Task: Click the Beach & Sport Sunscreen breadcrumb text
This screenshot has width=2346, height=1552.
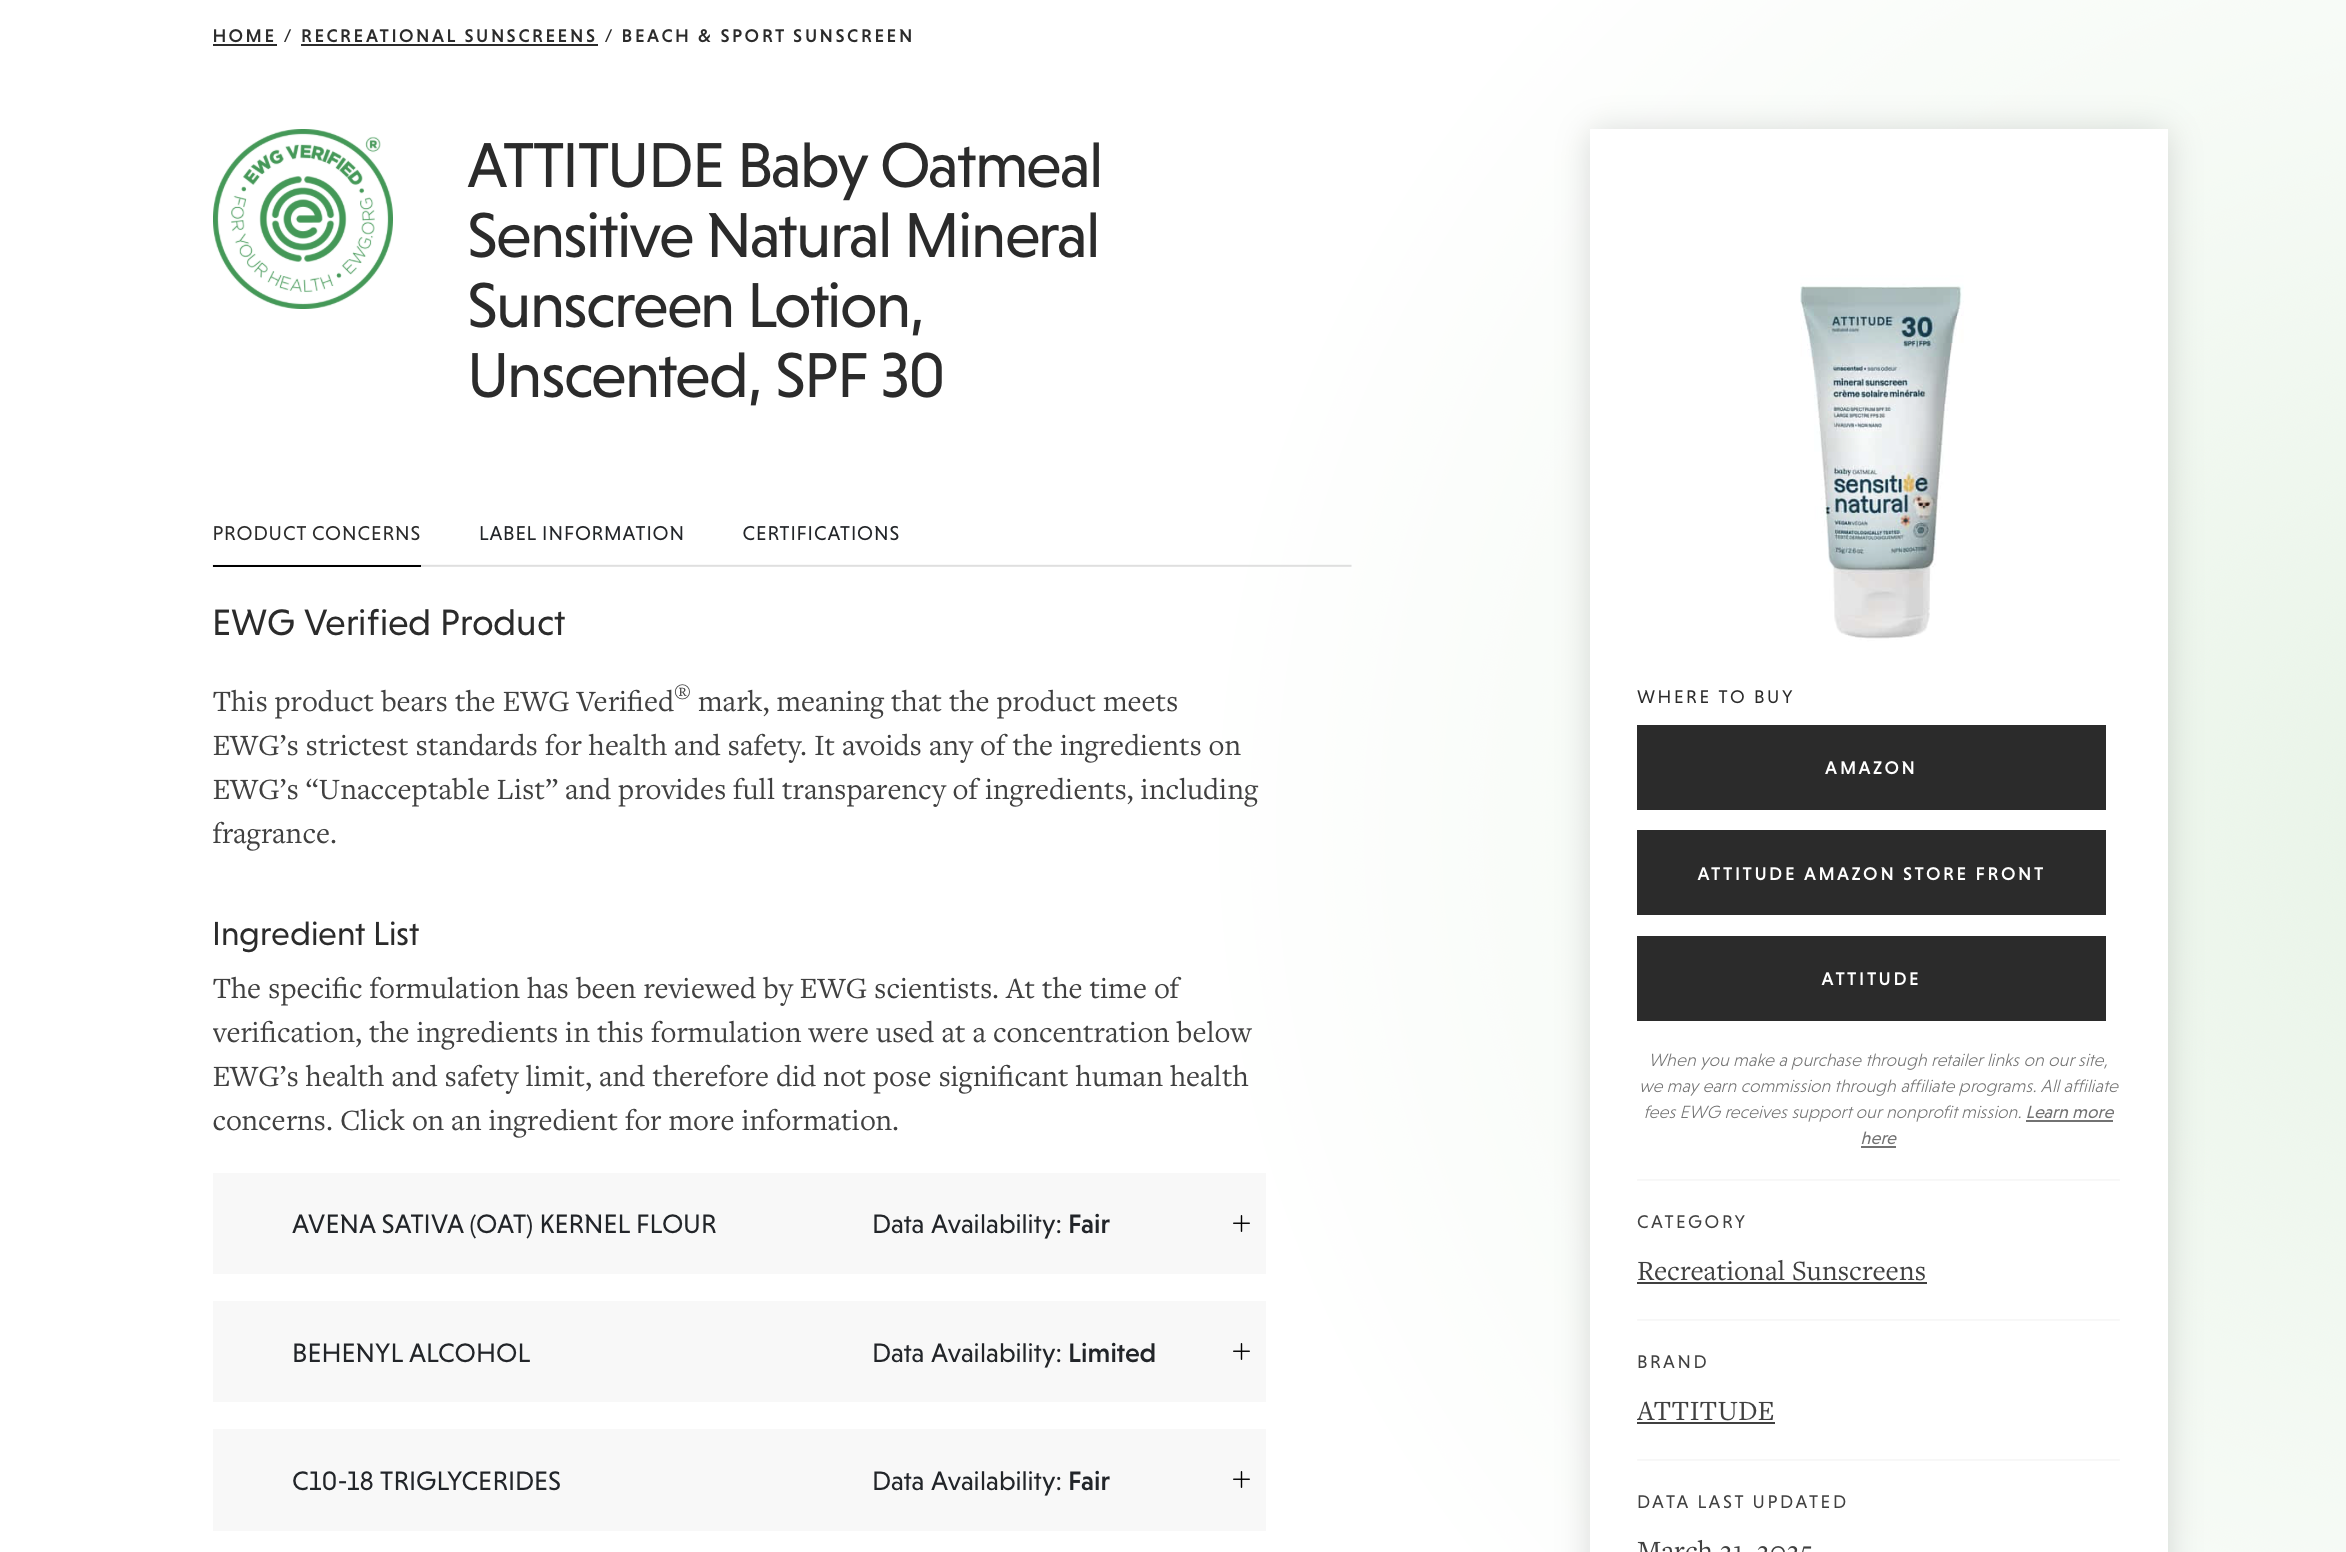Action: [x=767, y=36]
